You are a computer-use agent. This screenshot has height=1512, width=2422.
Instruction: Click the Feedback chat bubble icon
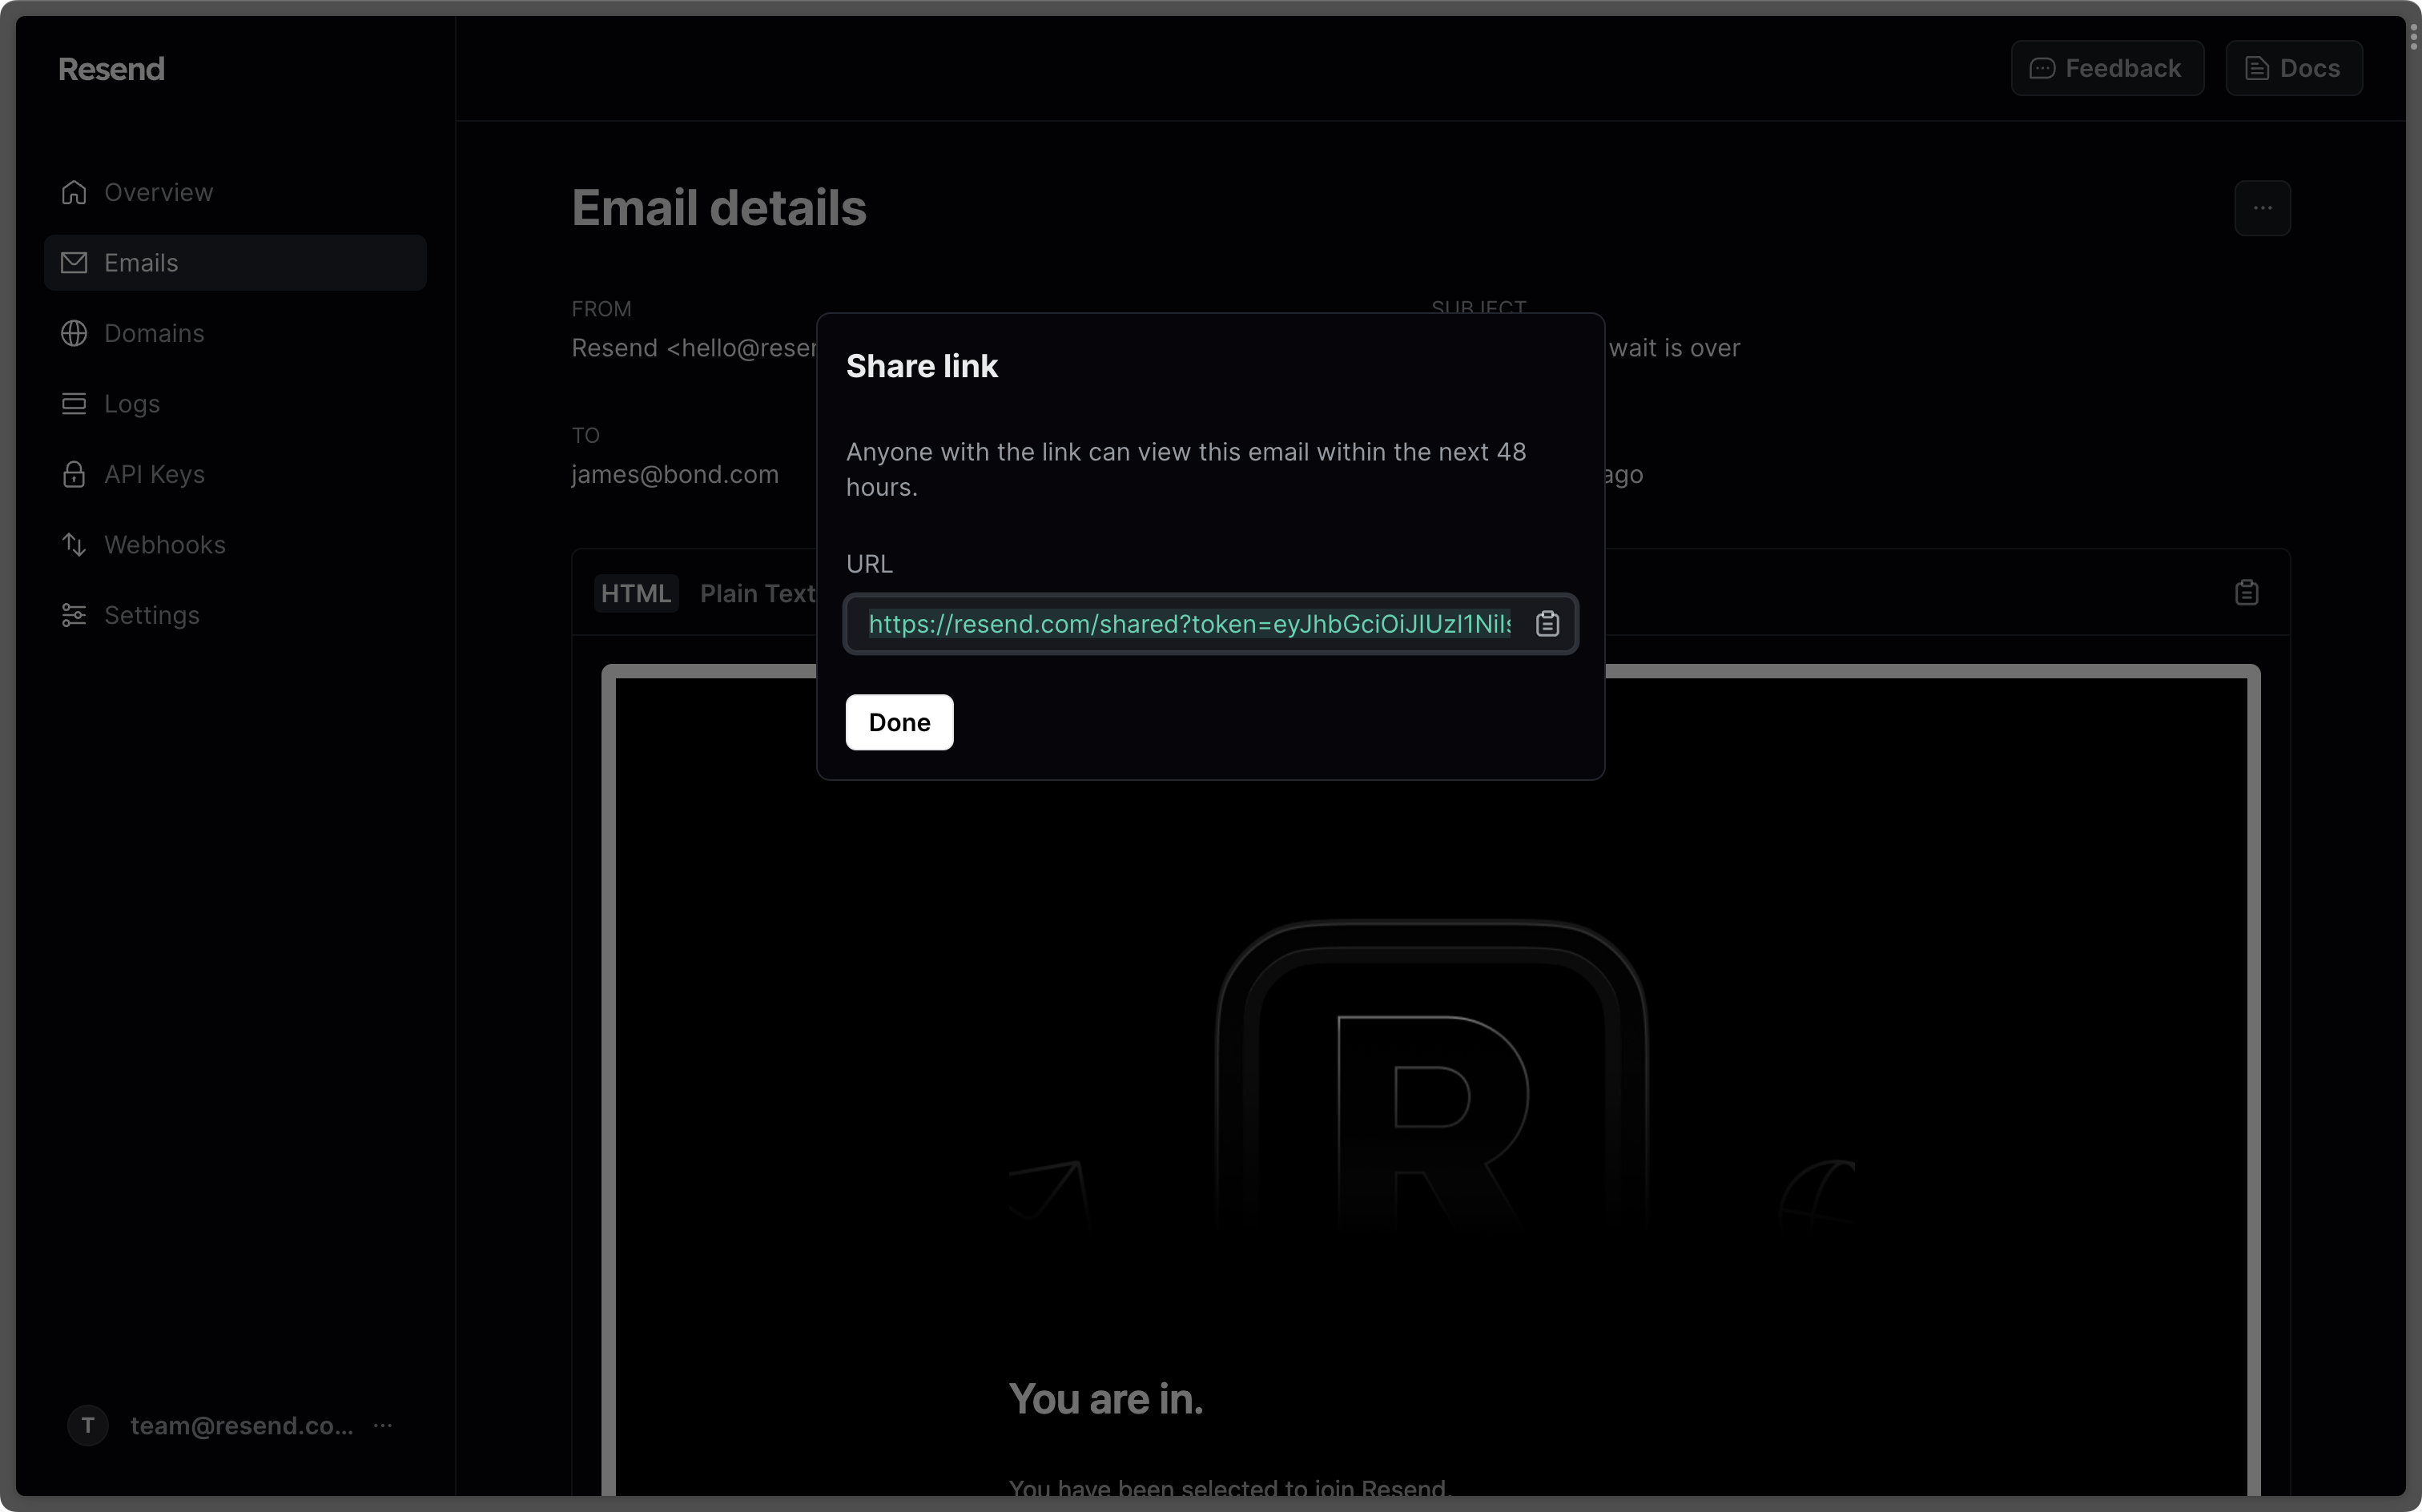[2042, 68]
